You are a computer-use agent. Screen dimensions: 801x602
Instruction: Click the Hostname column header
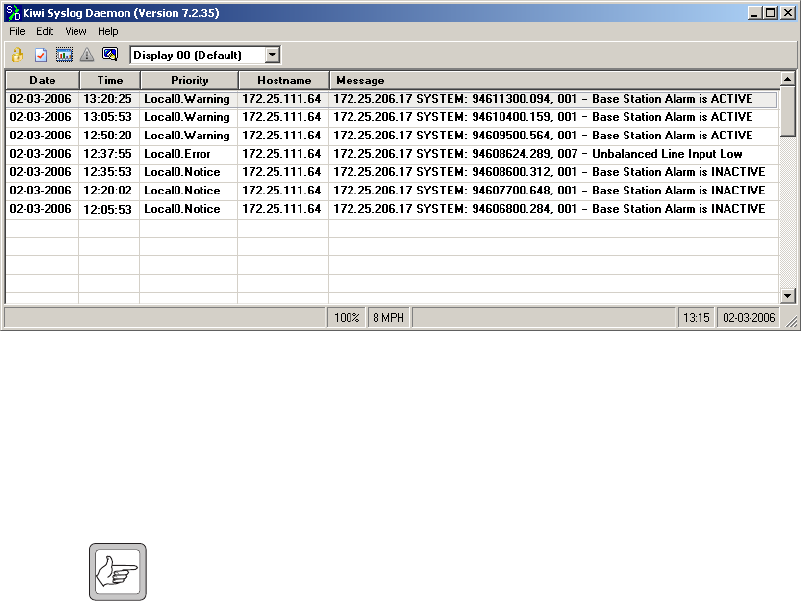click(284, 80)
